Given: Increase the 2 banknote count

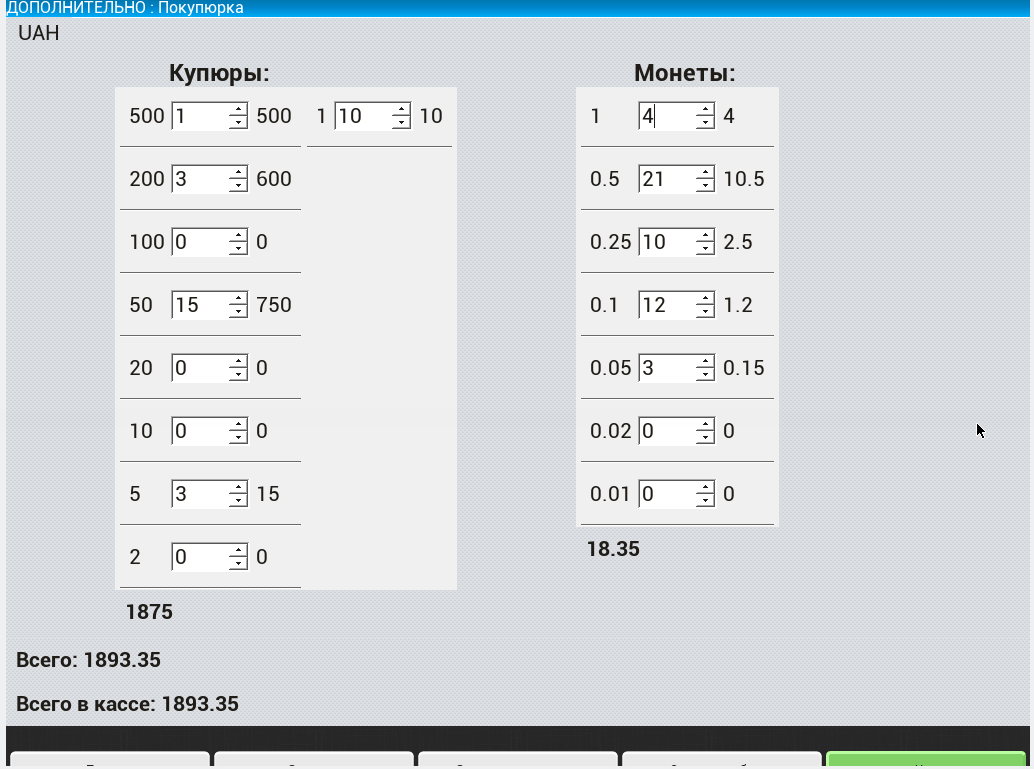Looking at the screenshot, I should click(x=238, y=550).
